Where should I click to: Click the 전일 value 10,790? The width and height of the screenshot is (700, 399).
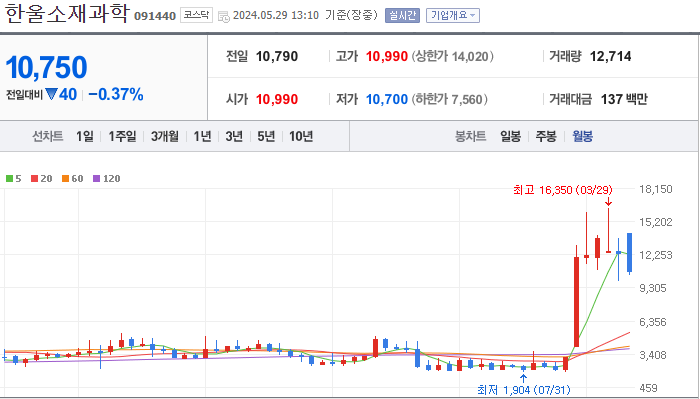coord(277,56)
